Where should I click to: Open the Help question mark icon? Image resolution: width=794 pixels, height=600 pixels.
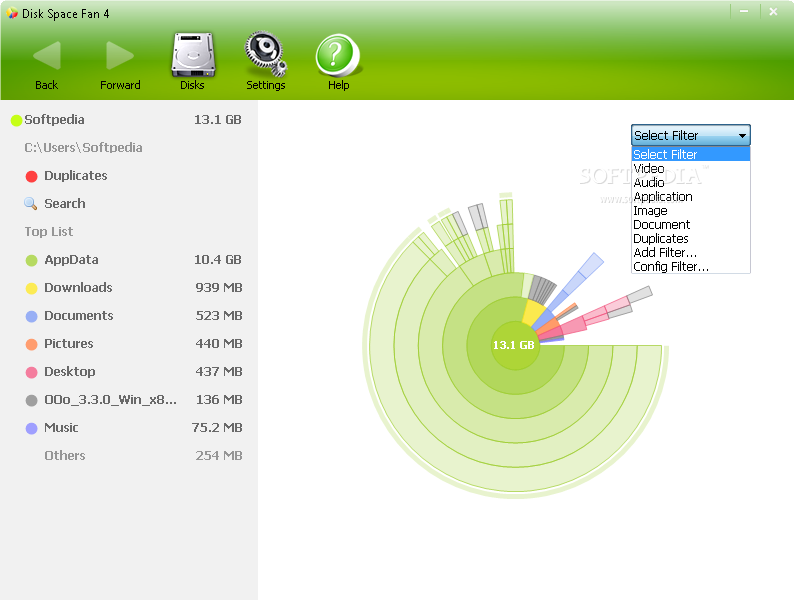338,55
